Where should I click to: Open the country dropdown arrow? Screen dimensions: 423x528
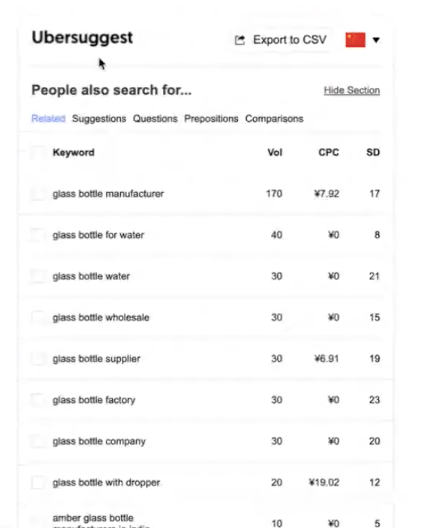376,40
